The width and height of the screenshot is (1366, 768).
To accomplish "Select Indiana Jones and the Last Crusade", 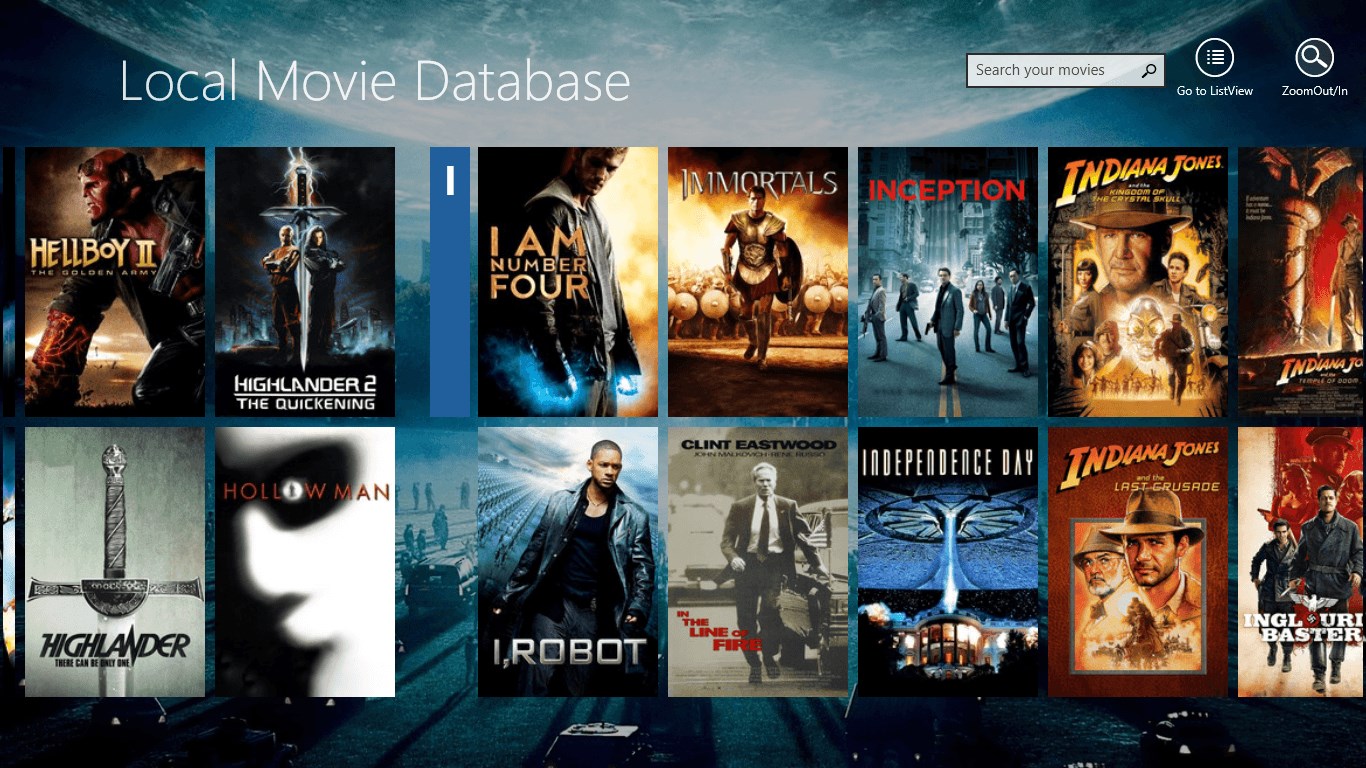I will pos(1138,562).
